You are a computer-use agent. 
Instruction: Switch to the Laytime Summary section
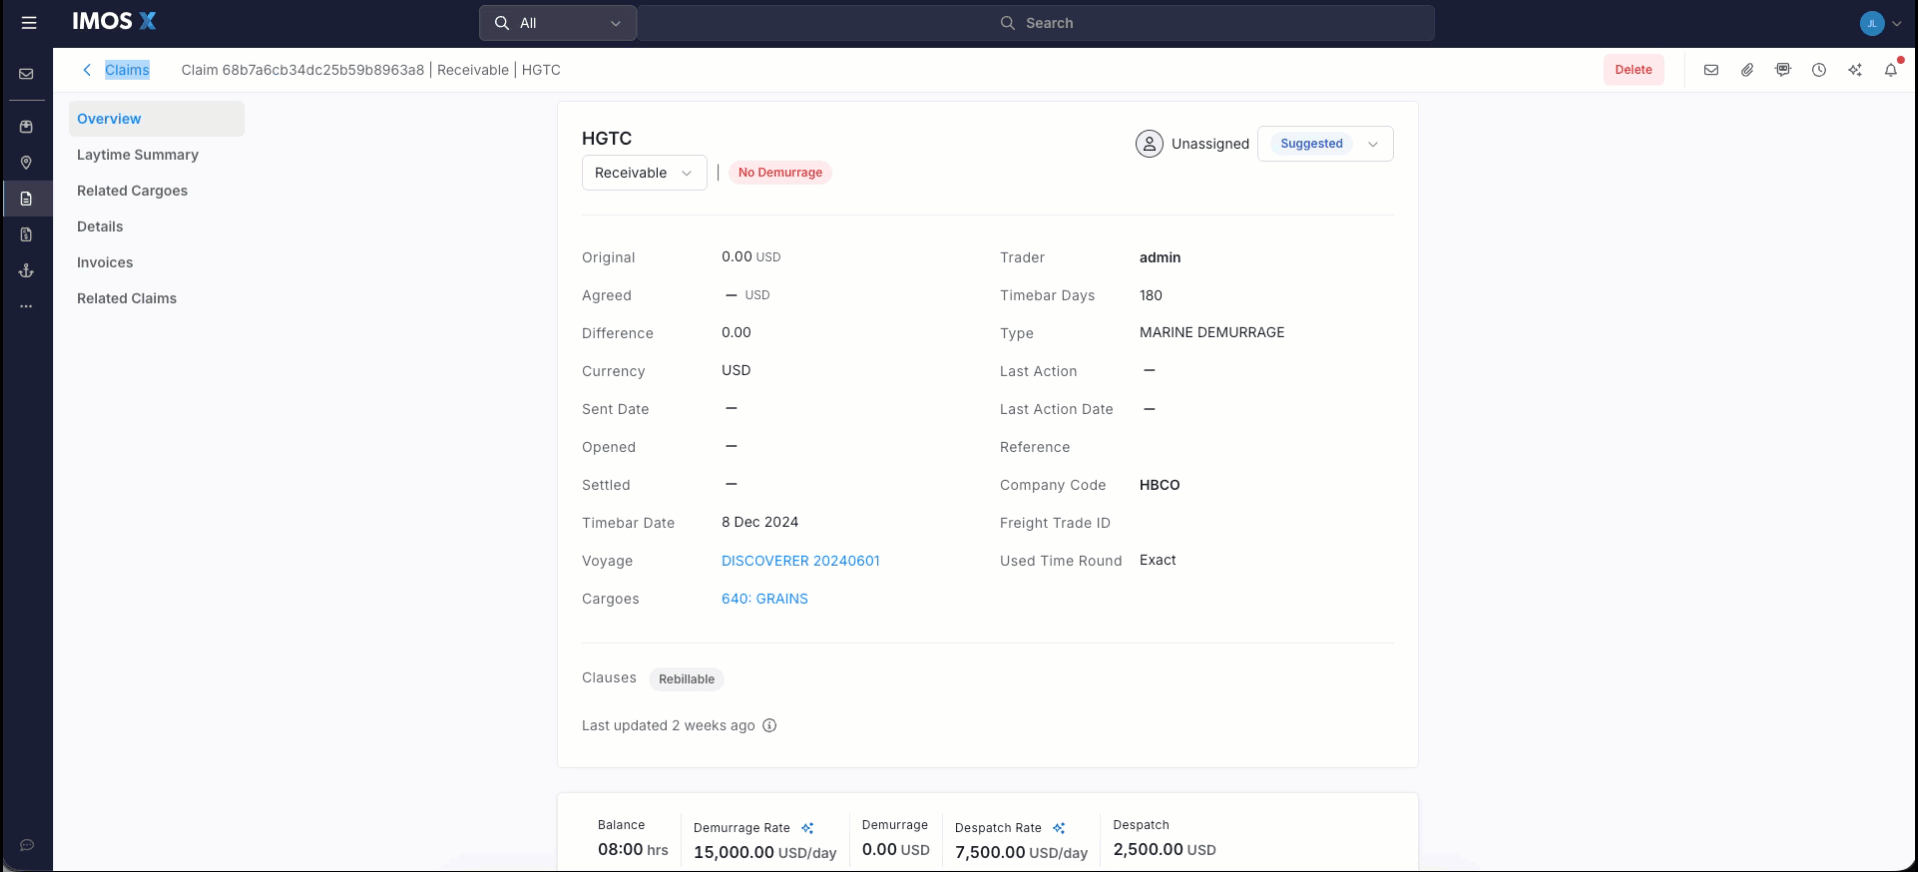(x=138, y=155)
